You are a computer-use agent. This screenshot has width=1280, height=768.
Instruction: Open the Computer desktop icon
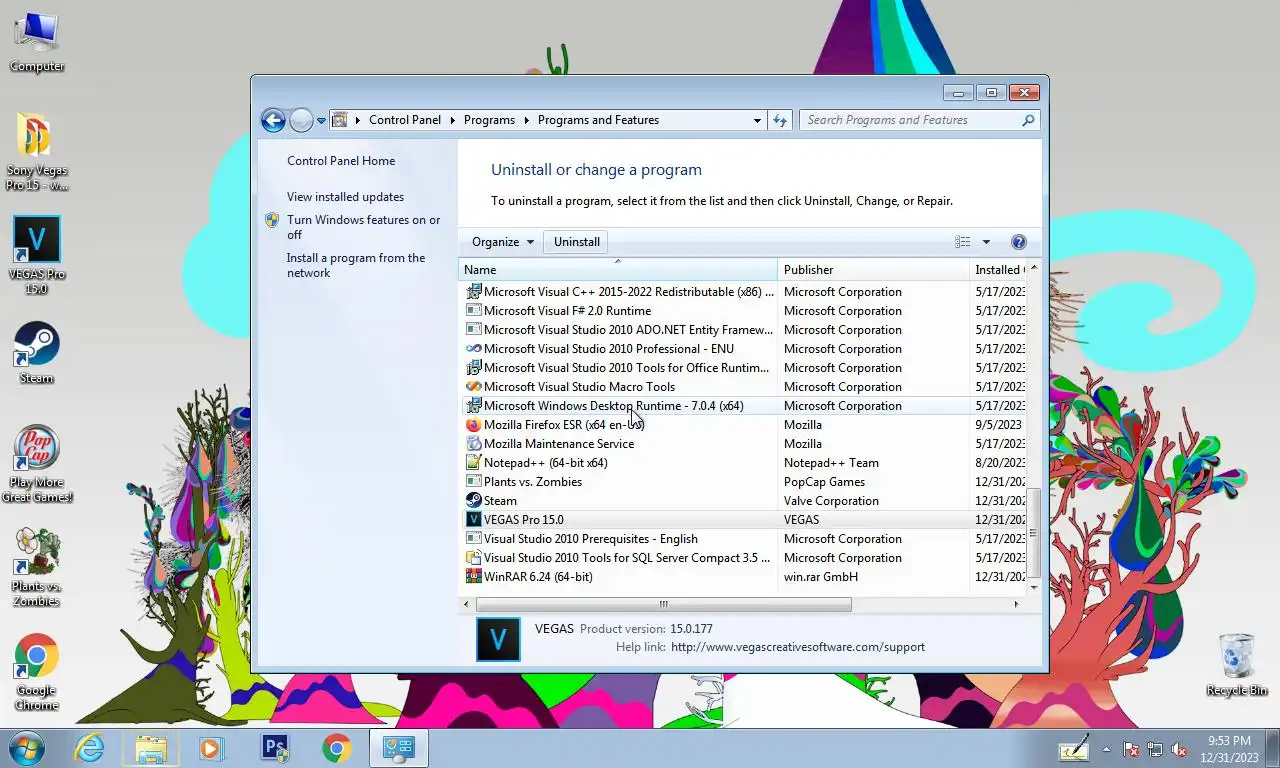click(x=37, y=42)
